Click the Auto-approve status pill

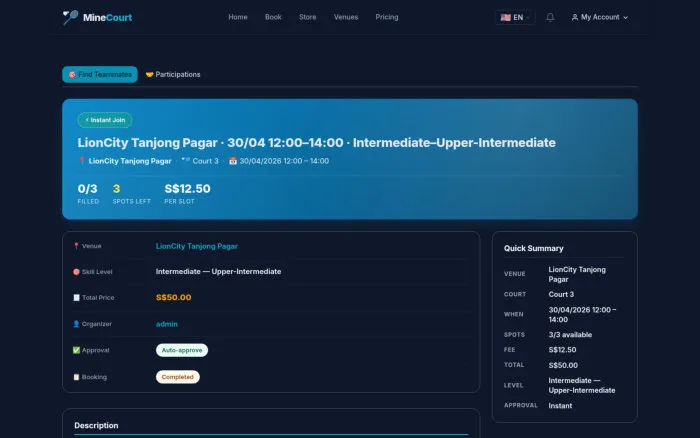pos(182,350)
